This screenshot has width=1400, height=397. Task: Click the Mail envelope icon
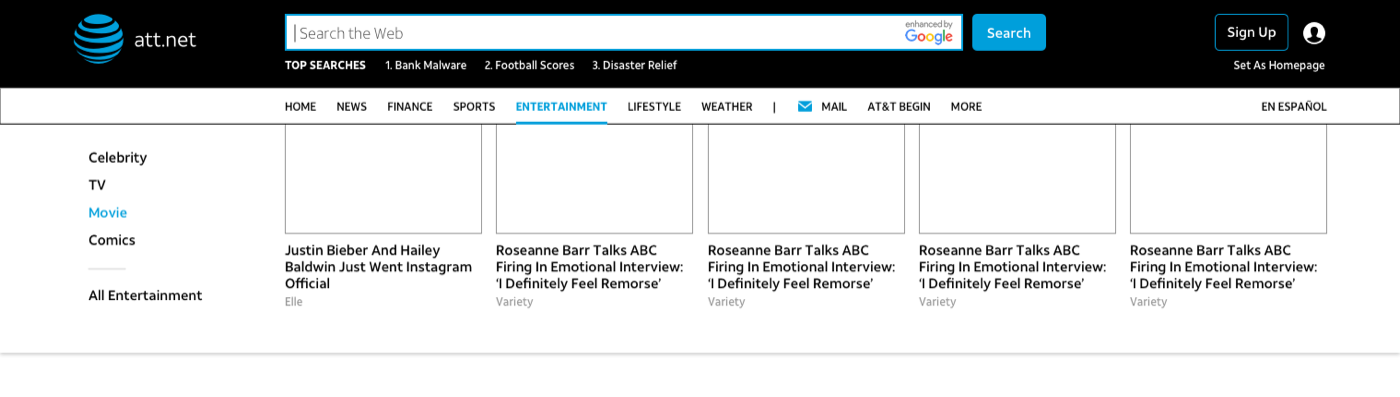pyautogui.click(x=804, y=106)
